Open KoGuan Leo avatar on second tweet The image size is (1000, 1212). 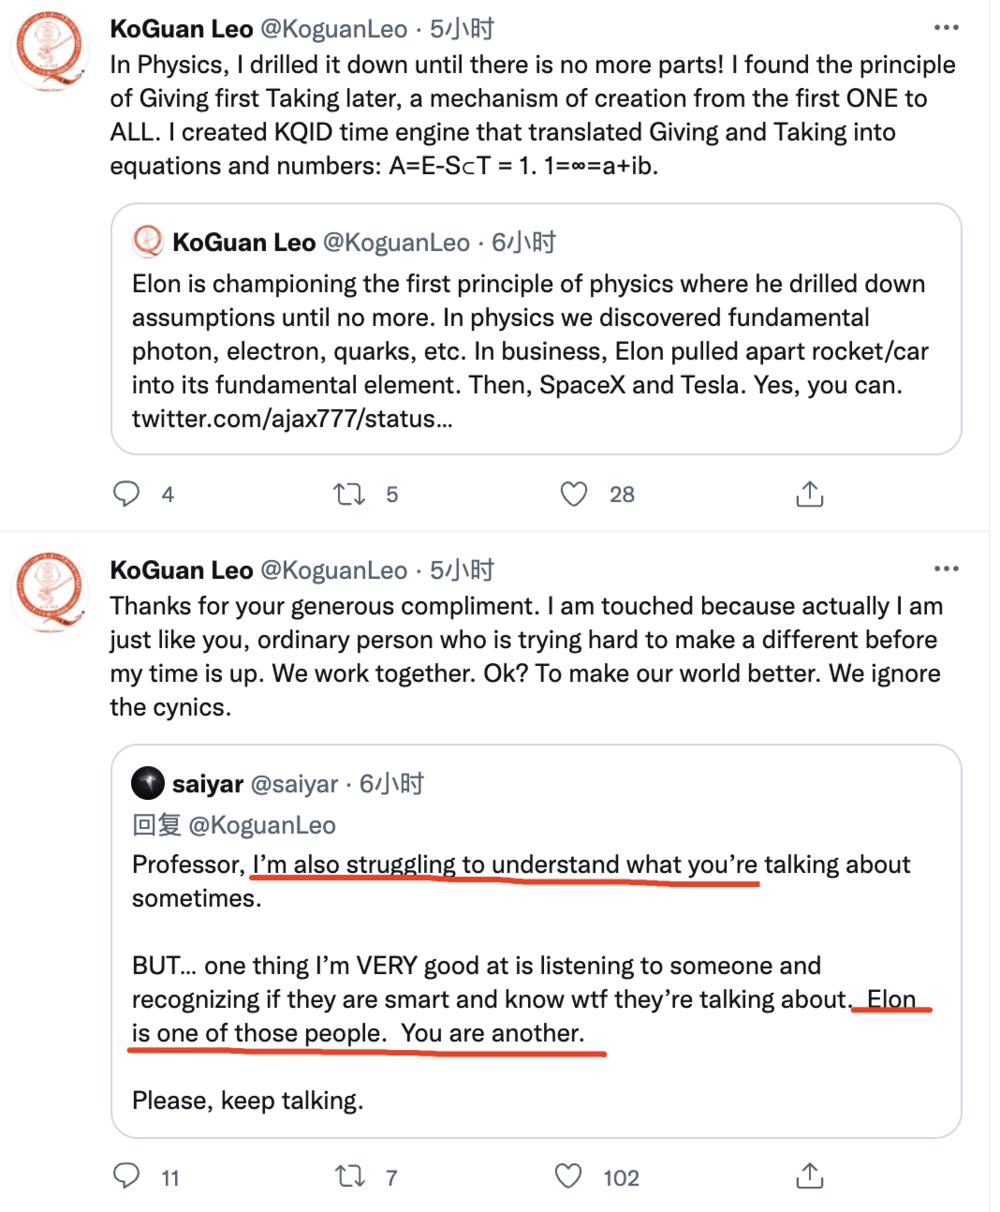(50, 594)
